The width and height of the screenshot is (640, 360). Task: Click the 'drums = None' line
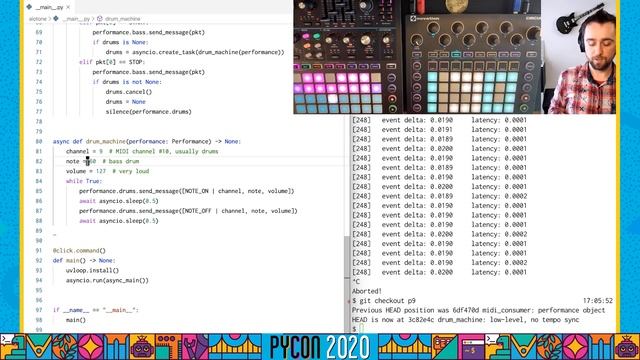[125, 102]
